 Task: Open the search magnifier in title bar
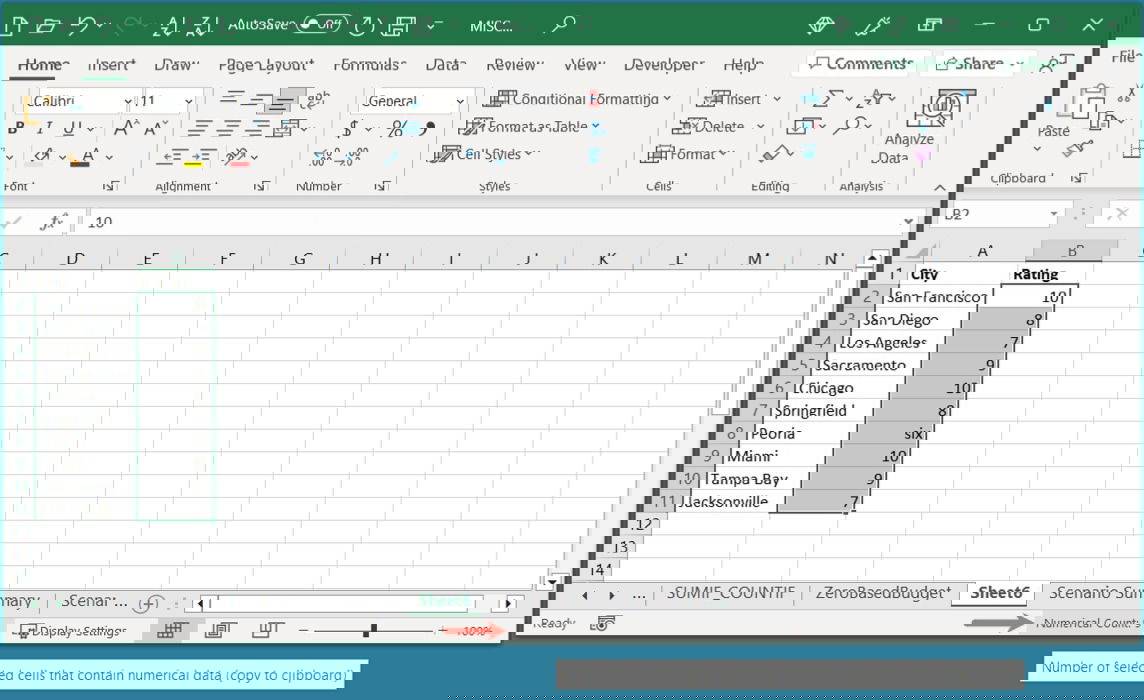(x=563, y=26)
